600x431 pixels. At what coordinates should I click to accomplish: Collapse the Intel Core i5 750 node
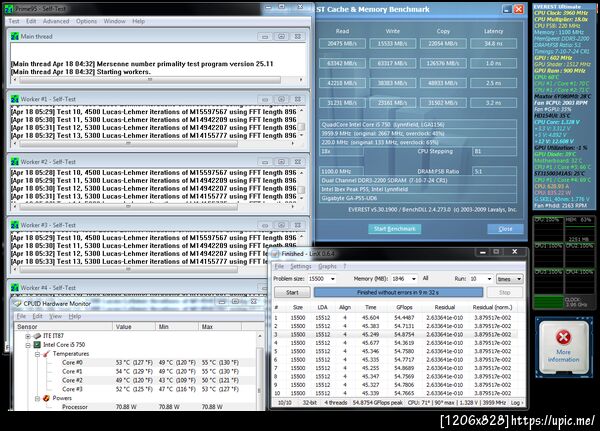click(x=28, y=345)
